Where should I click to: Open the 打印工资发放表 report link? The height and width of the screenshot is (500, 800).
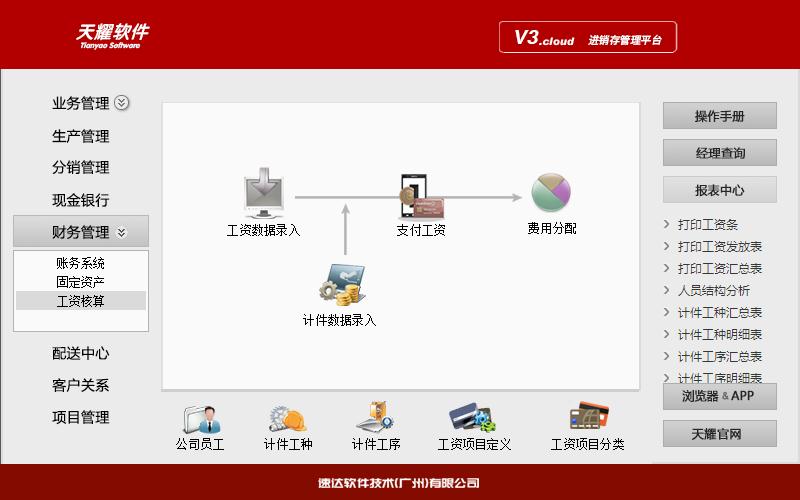coord(720,246)
